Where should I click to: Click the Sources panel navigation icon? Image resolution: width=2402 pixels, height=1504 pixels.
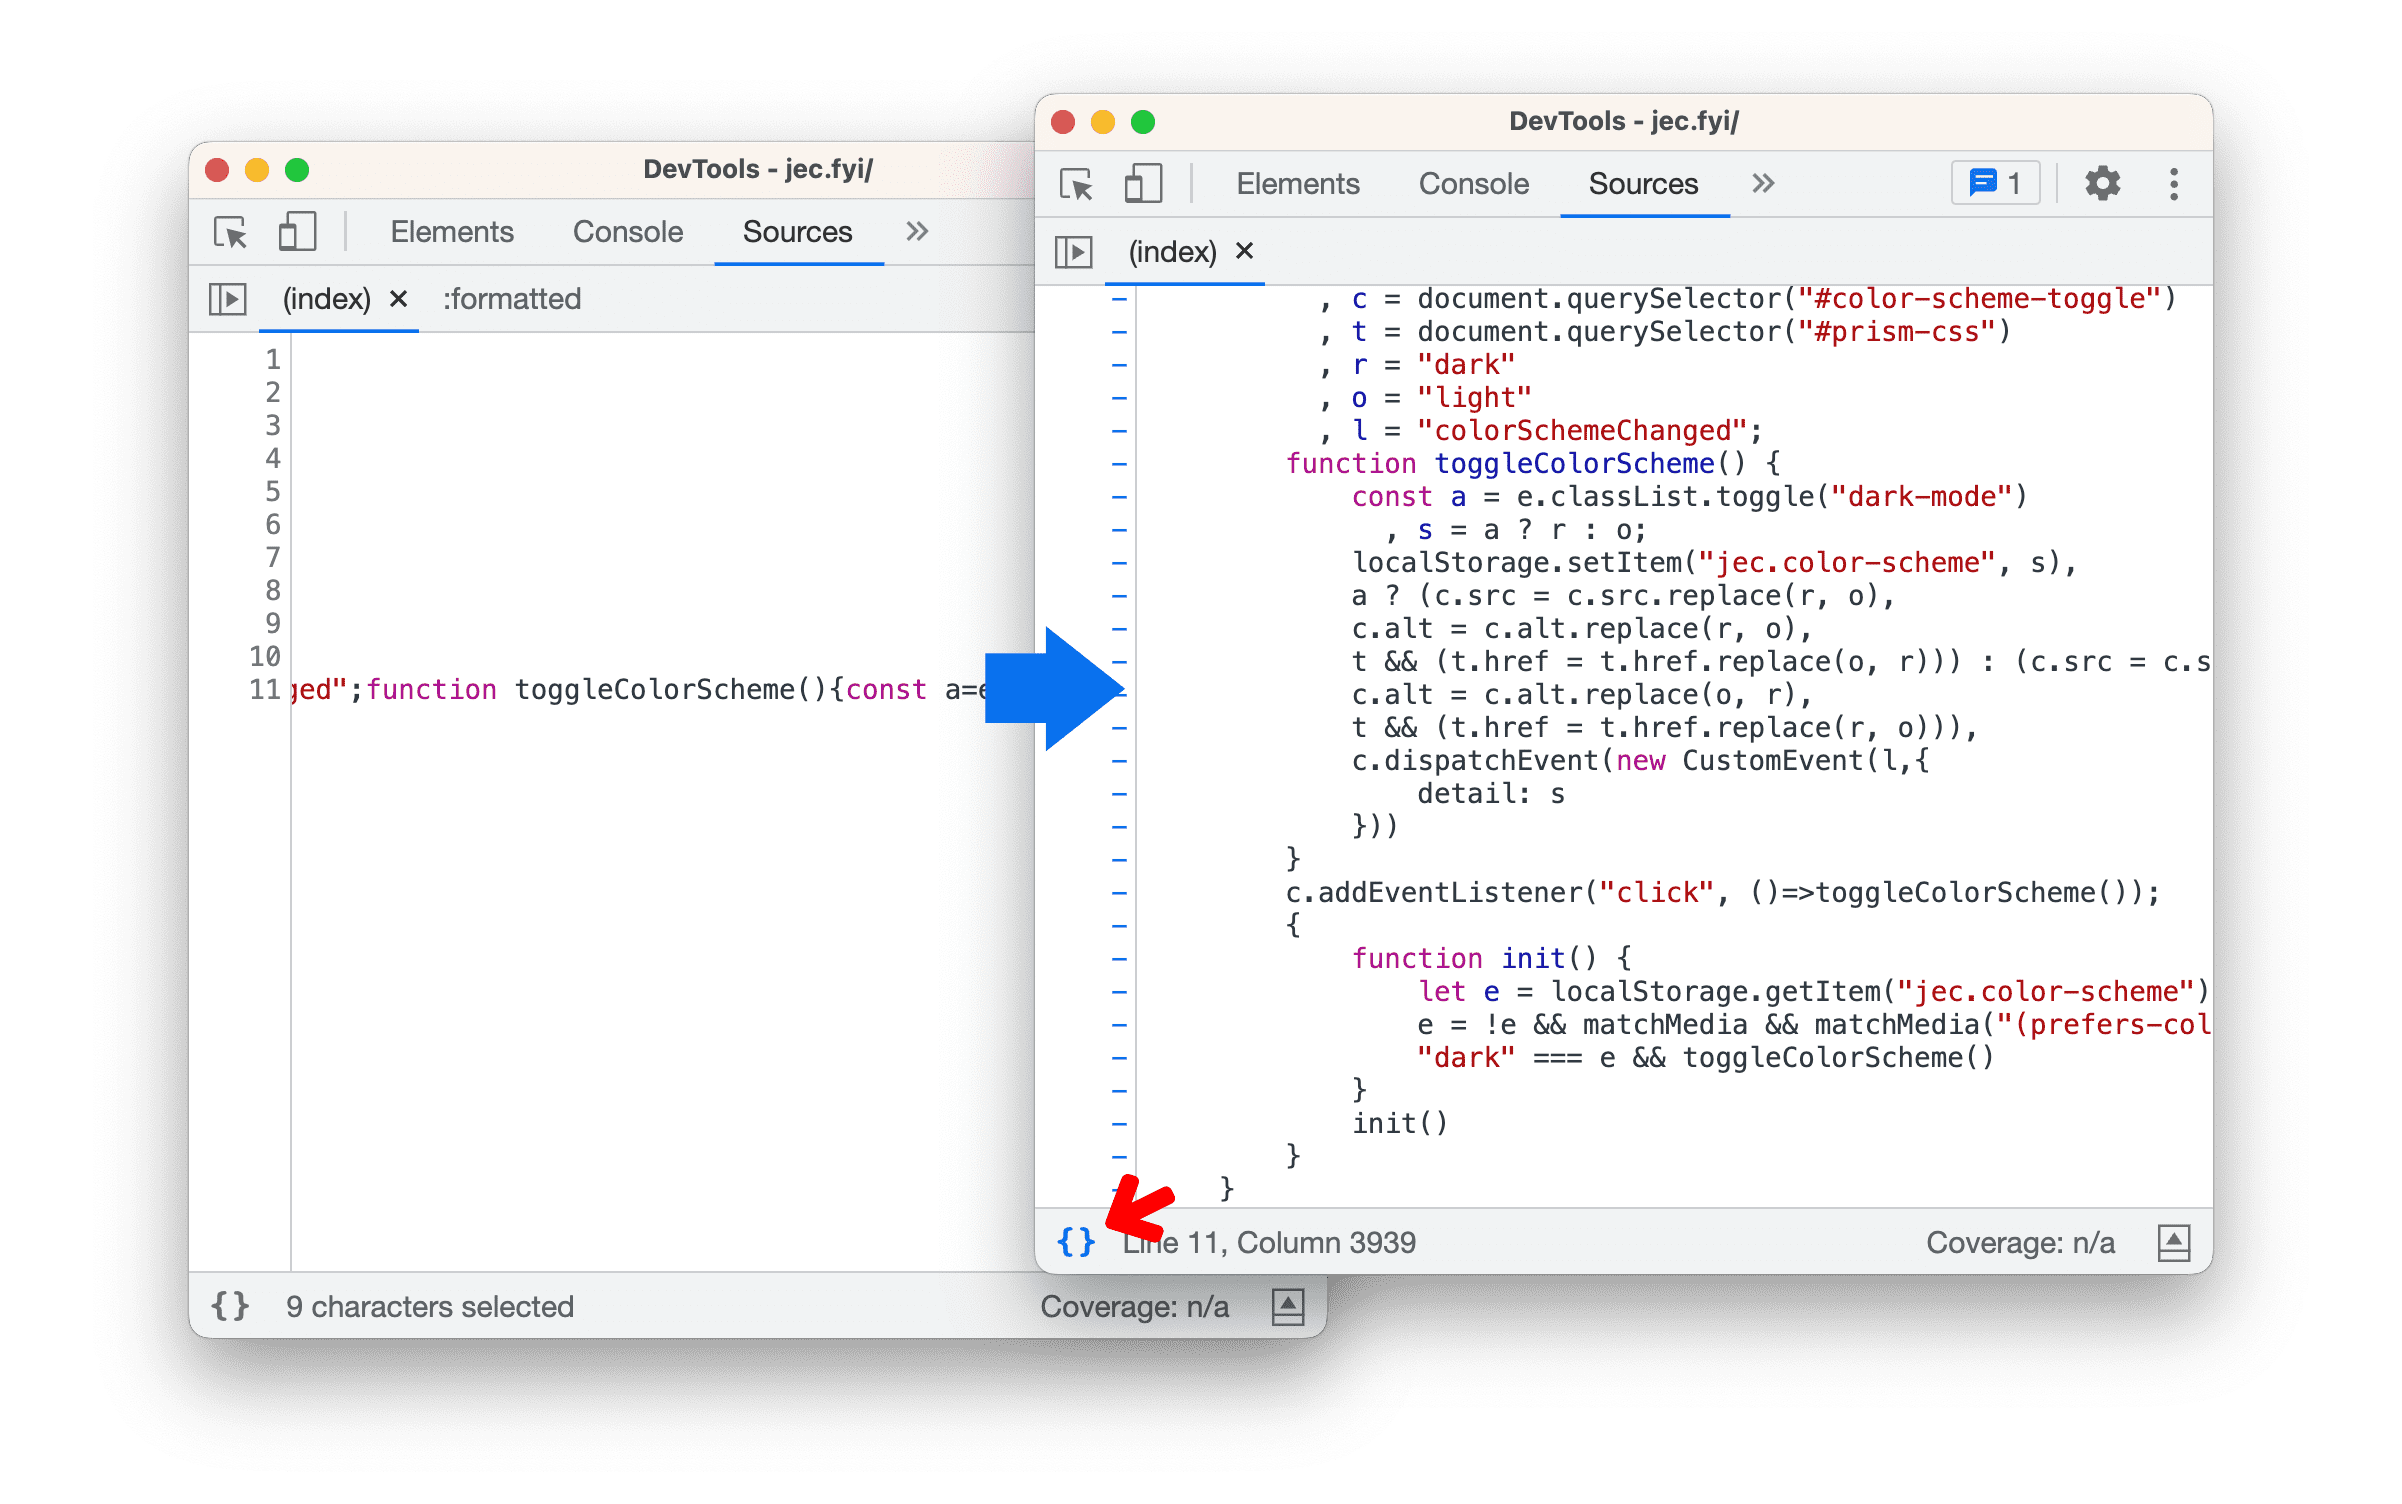[1074, 250]
